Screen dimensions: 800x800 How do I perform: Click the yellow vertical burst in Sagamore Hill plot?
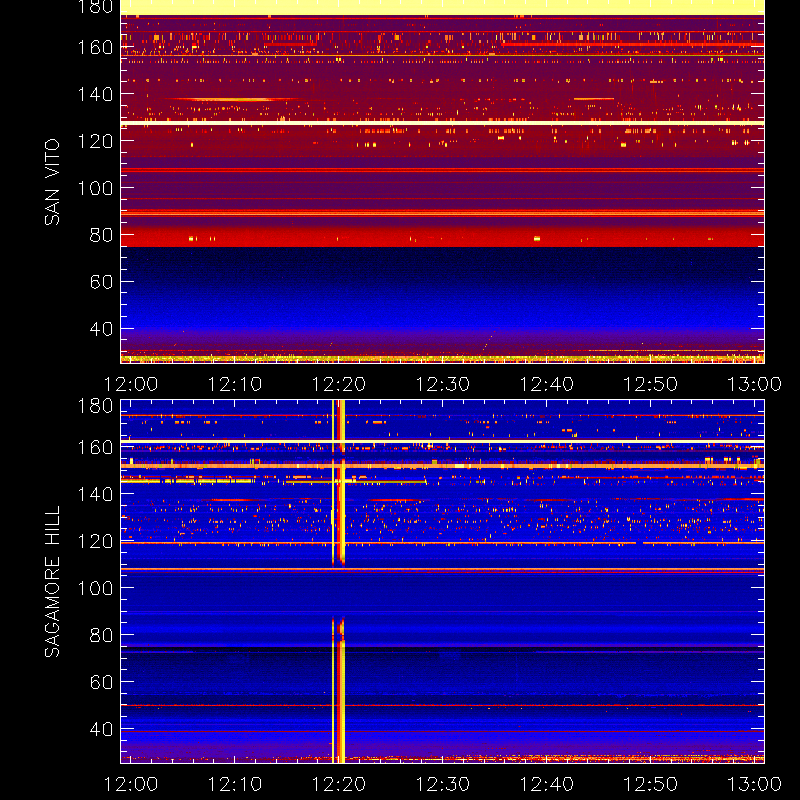(x=339, y=582)
